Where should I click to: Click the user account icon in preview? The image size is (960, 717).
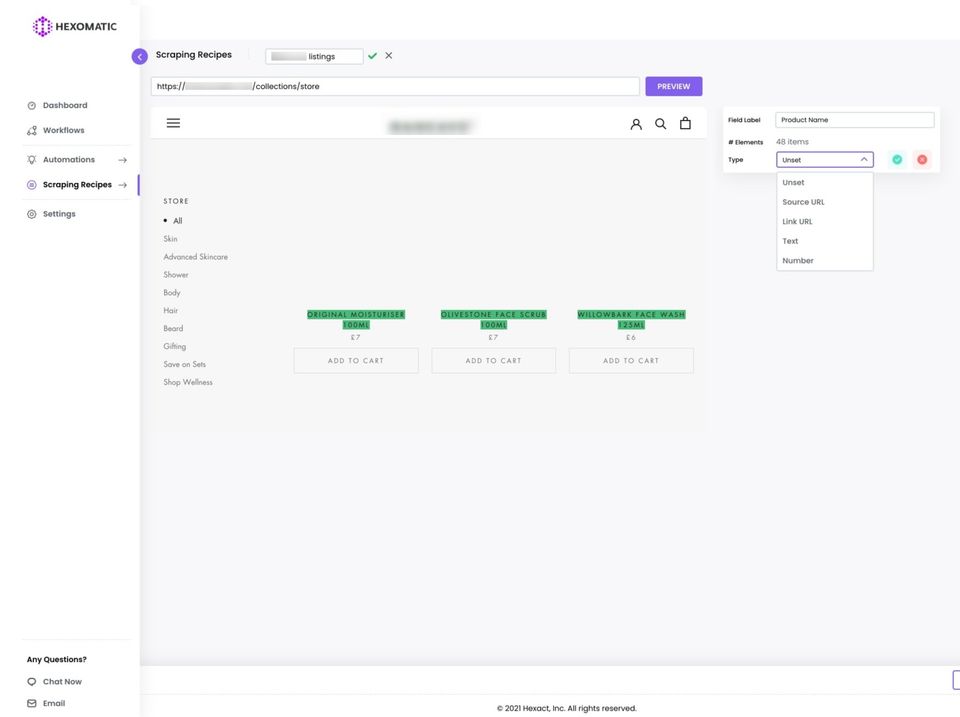point(636,124)
